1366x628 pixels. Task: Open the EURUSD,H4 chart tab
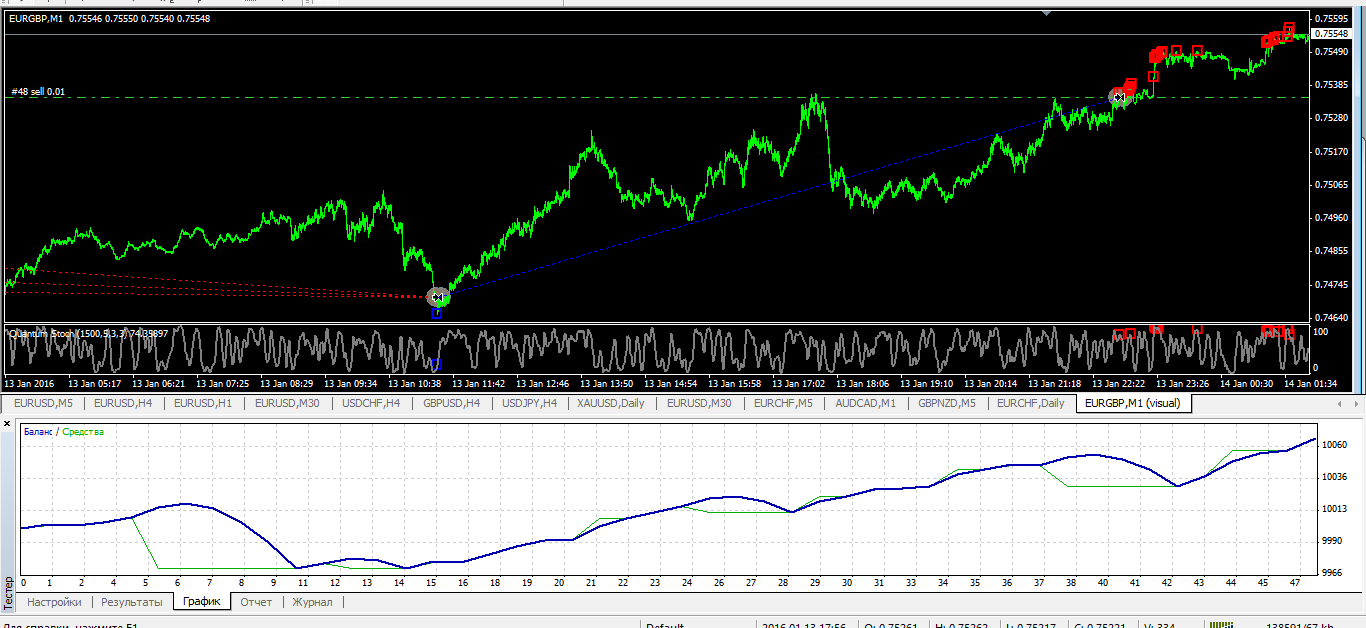122,403
